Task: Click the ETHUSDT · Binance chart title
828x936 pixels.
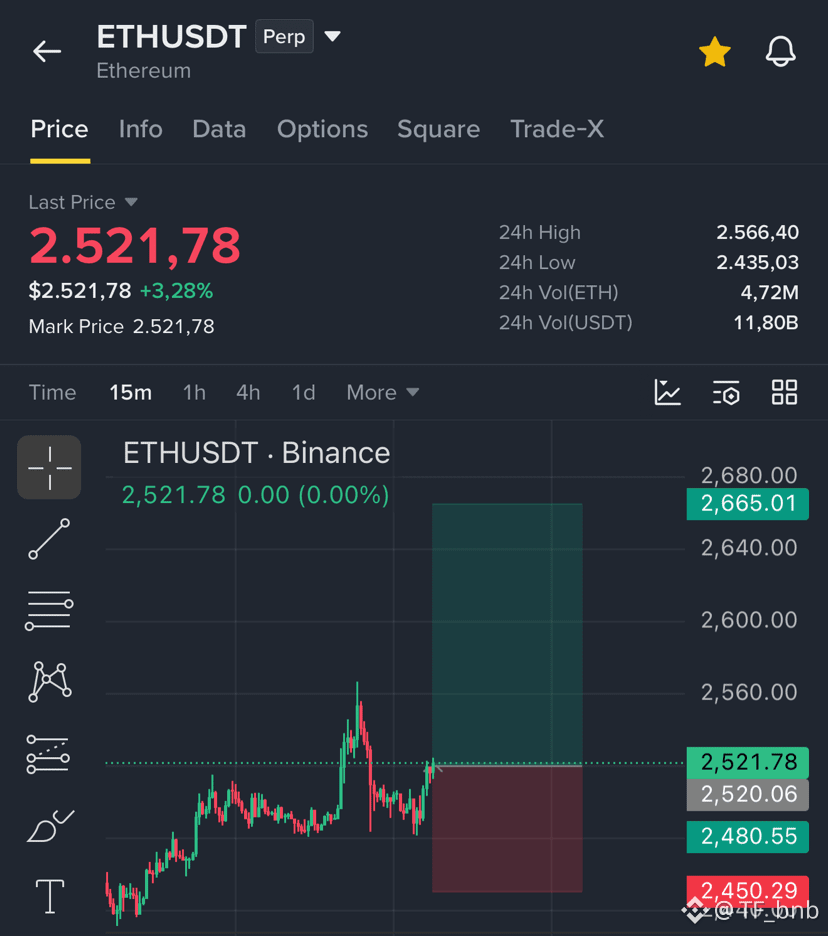Action: pos(257,453)
